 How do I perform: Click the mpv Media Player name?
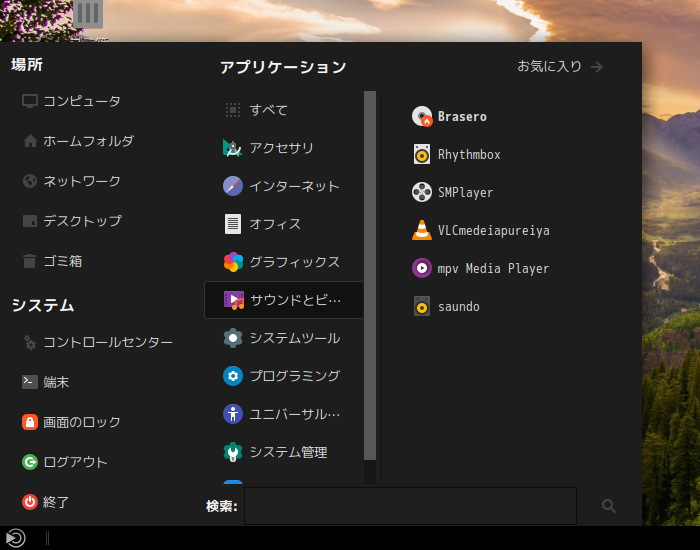(493, 268)
